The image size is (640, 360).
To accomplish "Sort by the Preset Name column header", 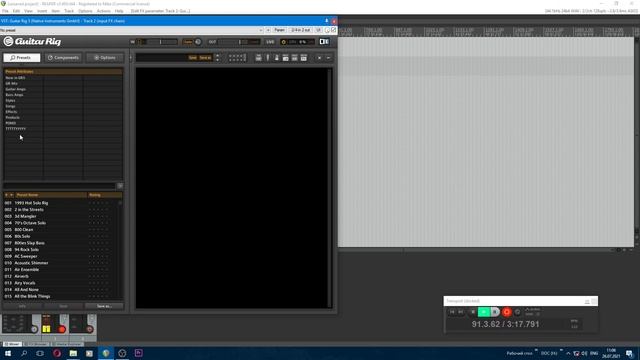I will click(x=51, y=195).
